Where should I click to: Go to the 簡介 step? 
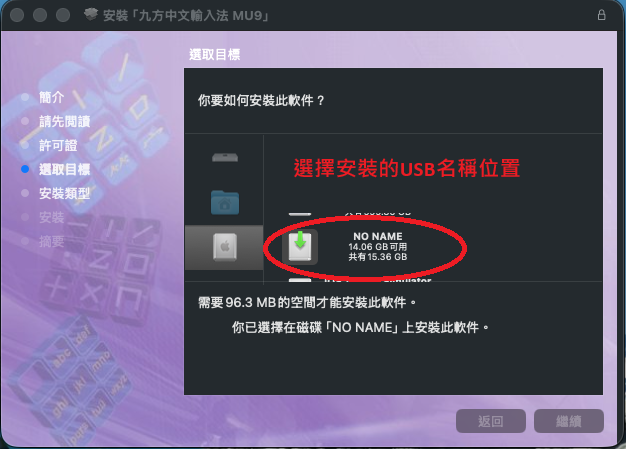pyautogui.click(x=52, y=97)
